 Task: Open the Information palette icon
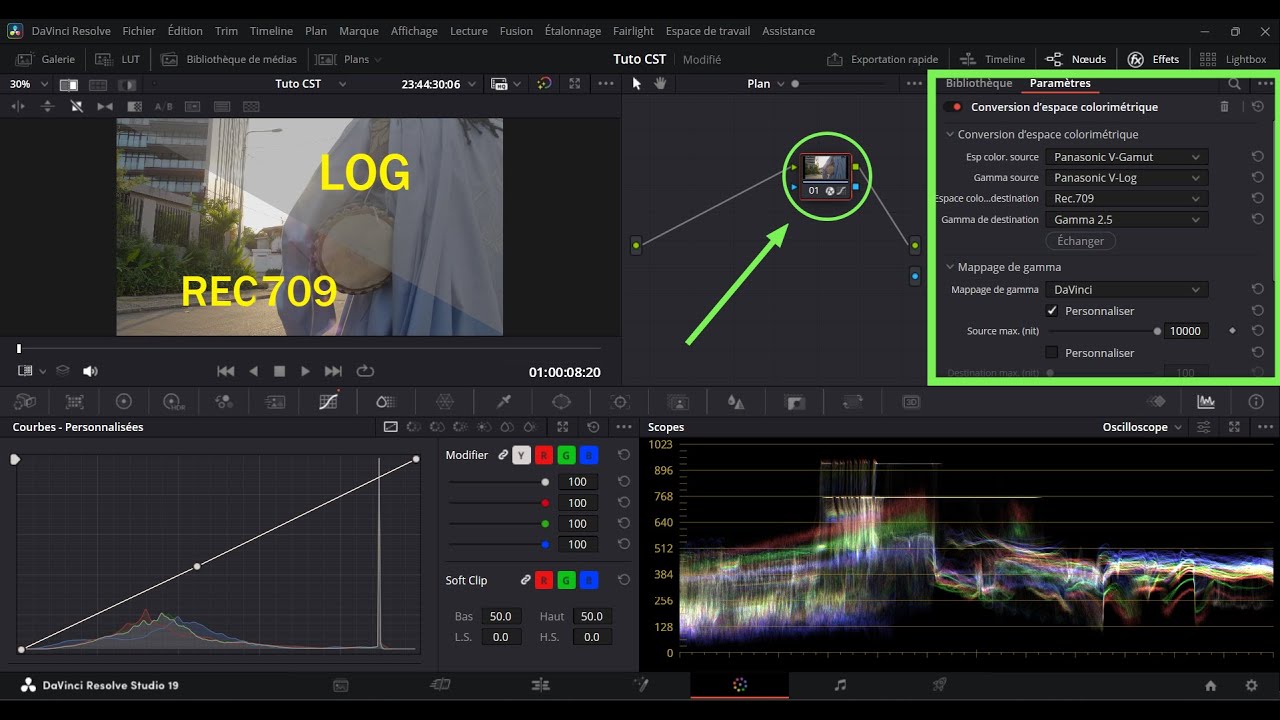tap(1256, 401)
